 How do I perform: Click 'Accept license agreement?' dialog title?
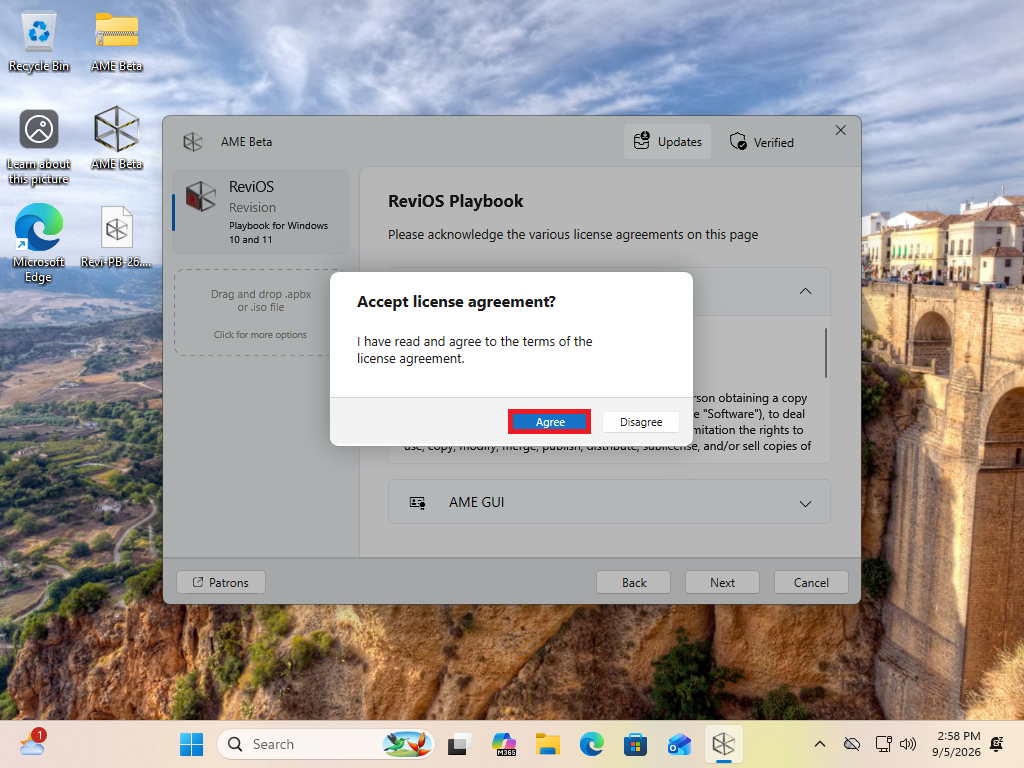coord(456,302)
